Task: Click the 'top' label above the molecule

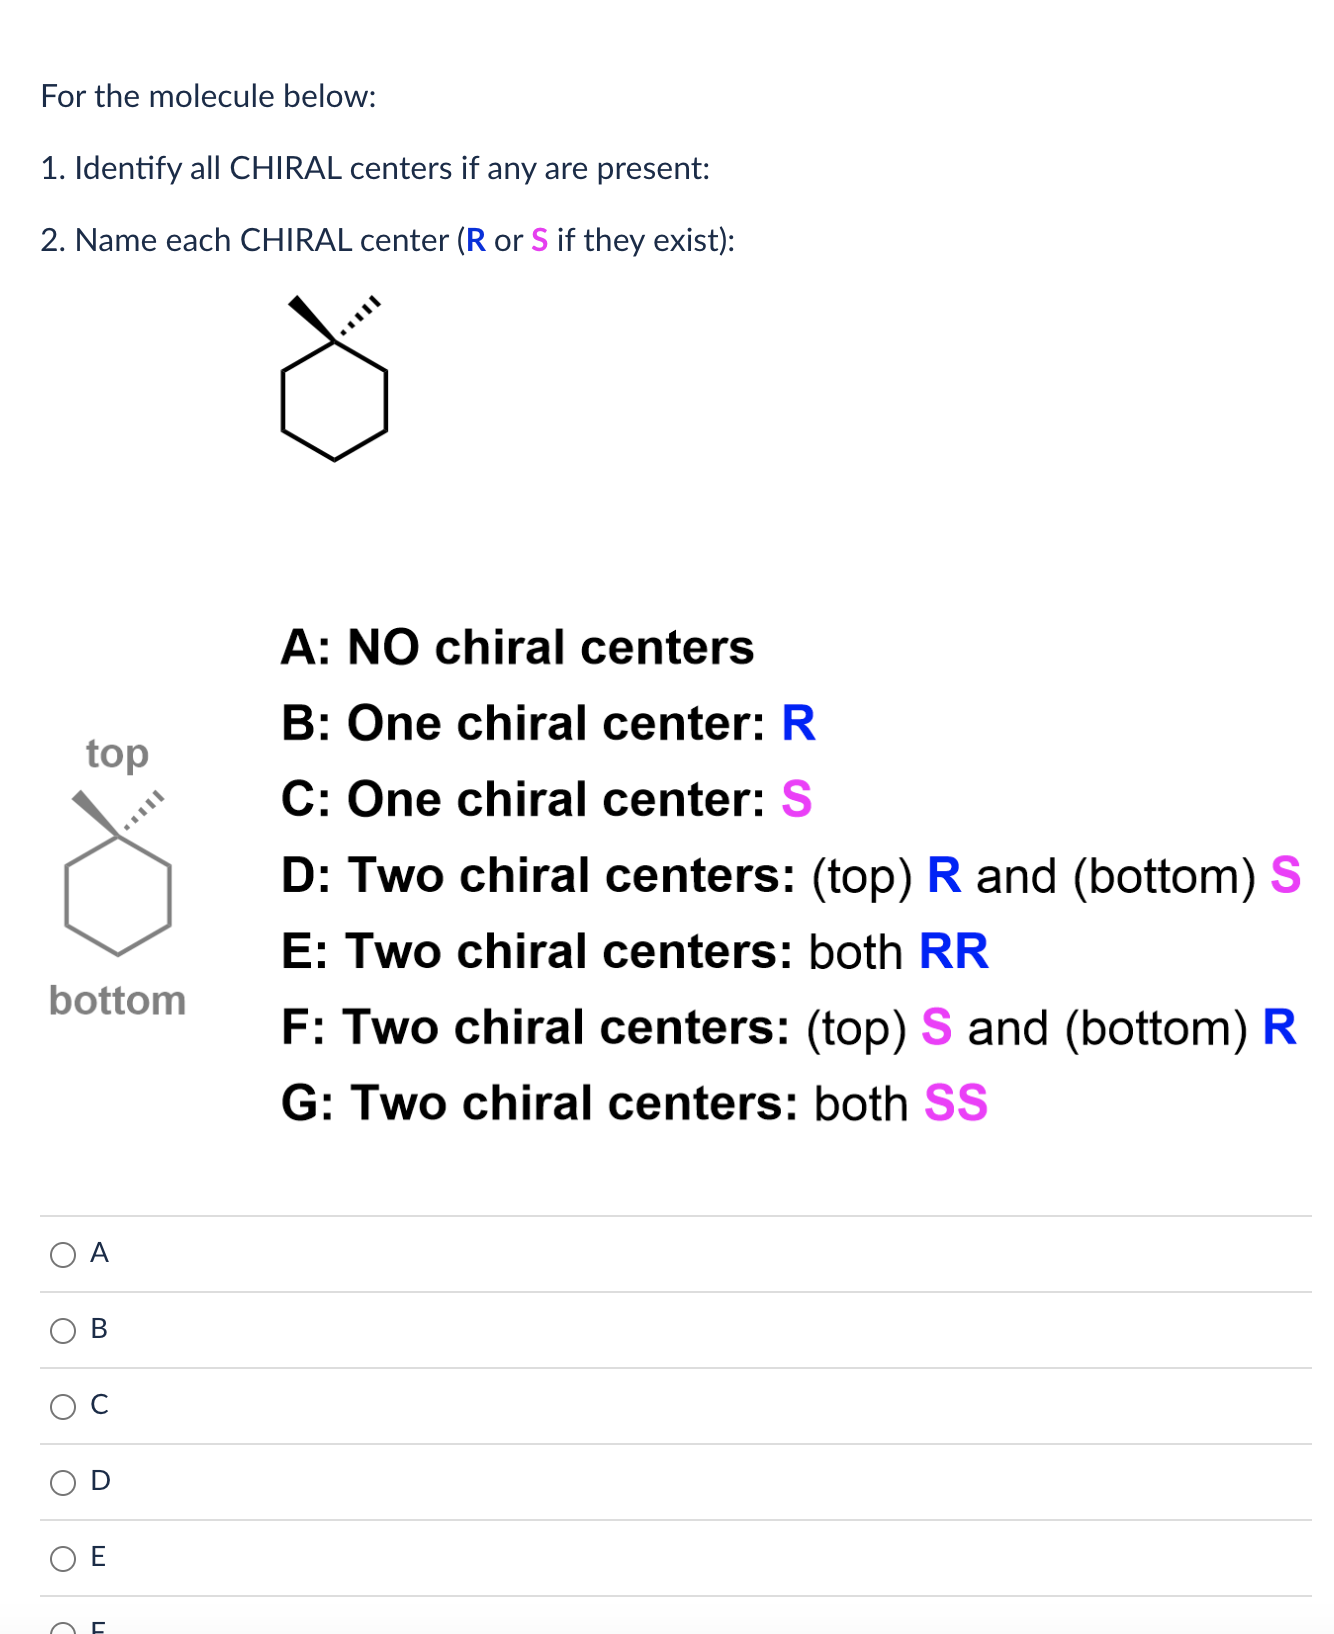Action: coord(117,755)
